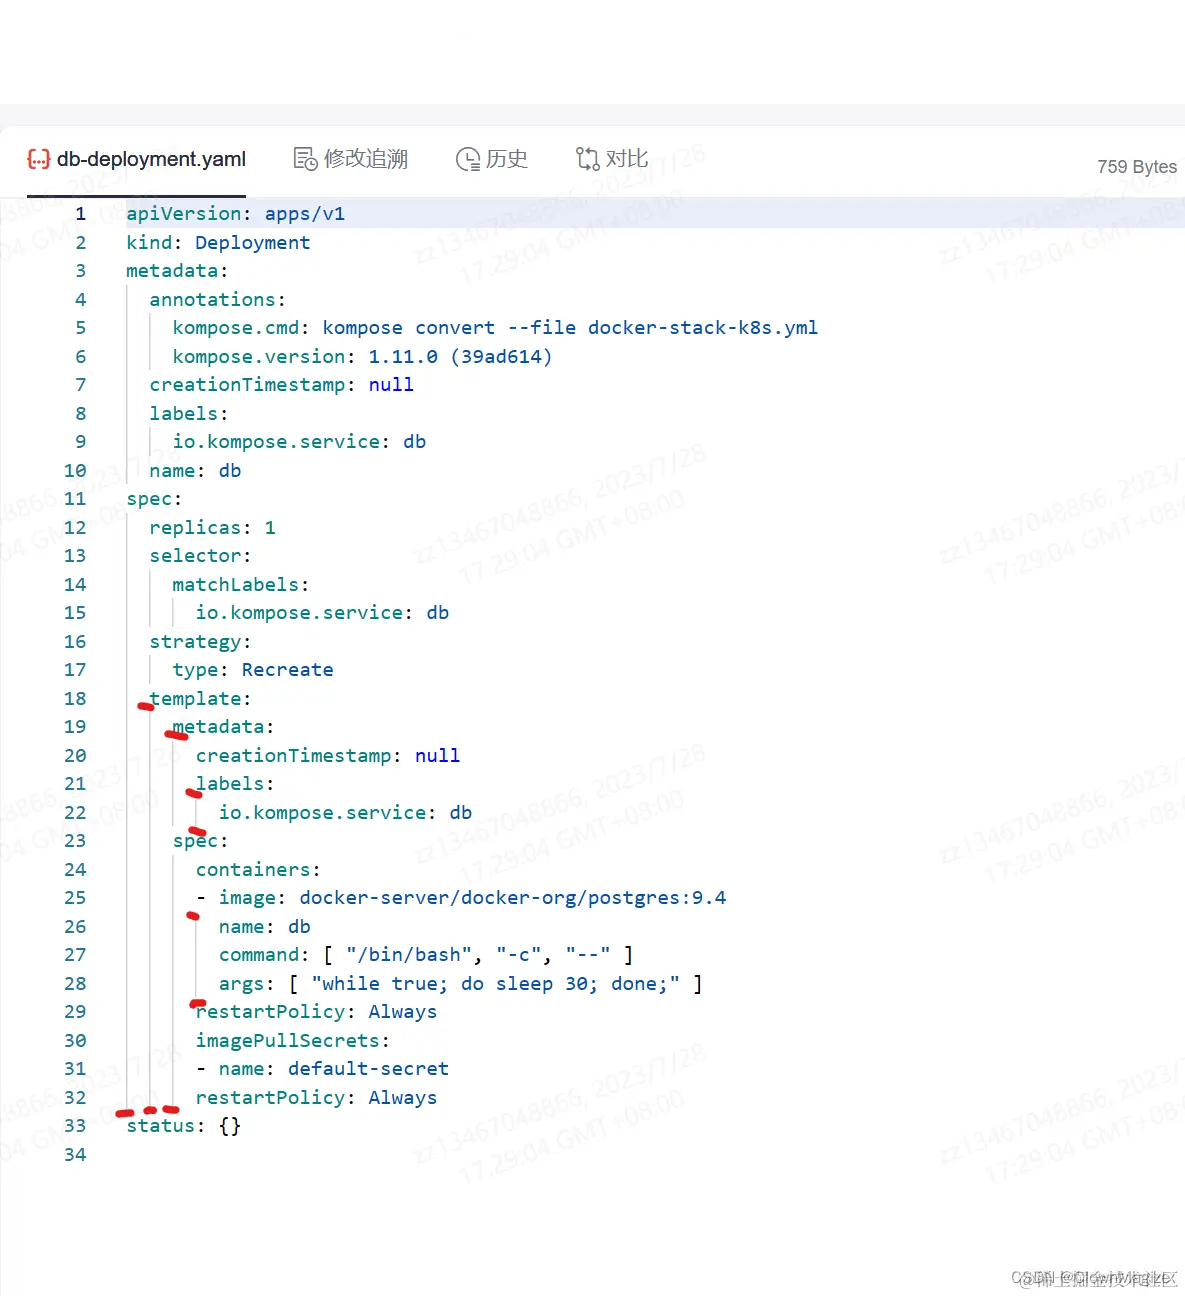Click the 'status: {}' line
Viewport: 1185px width, 1296px height.
[x=183, y=1126]
